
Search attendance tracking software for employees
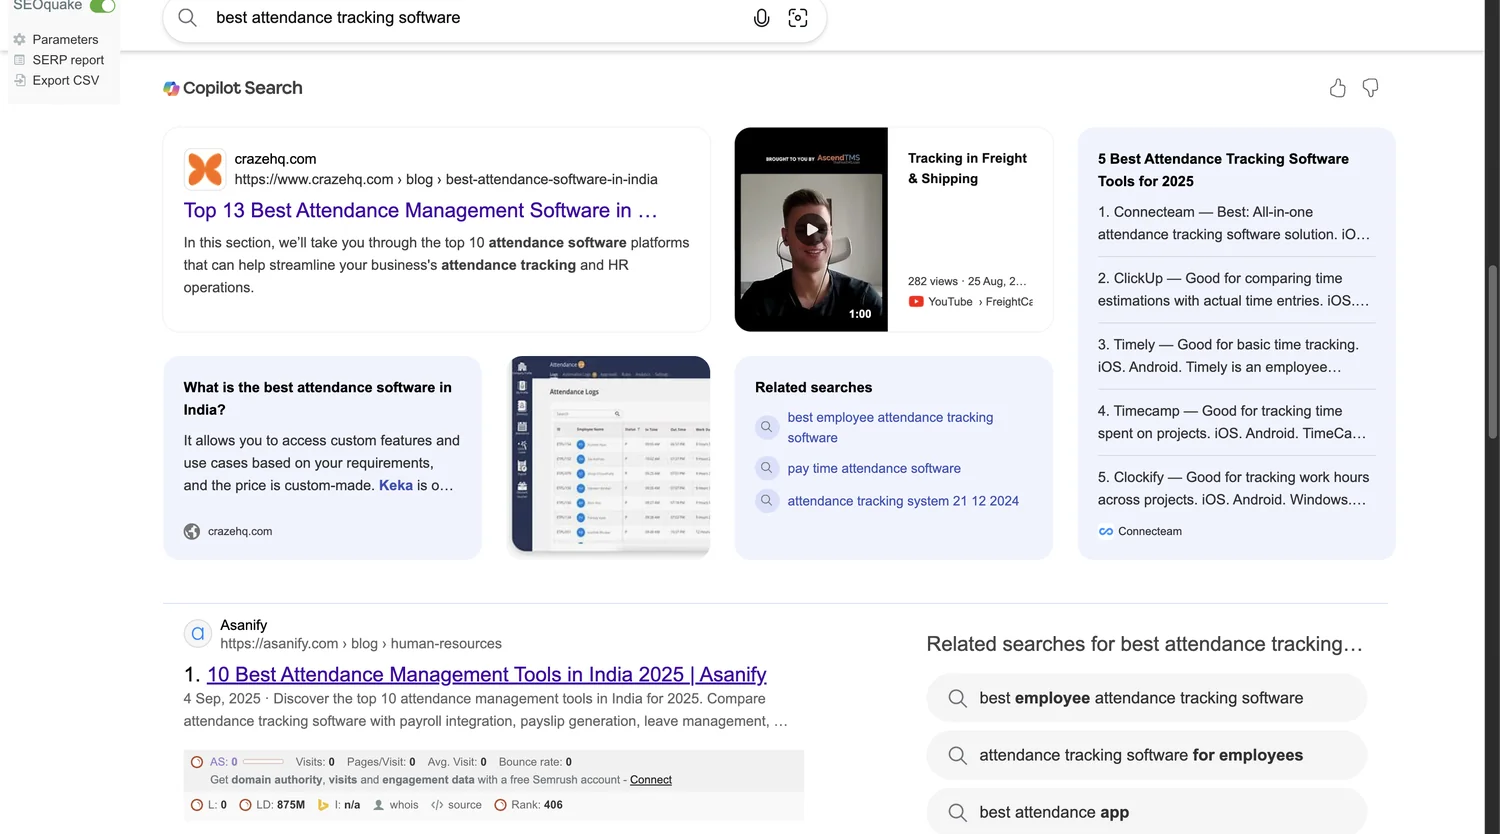[1146, 755]
